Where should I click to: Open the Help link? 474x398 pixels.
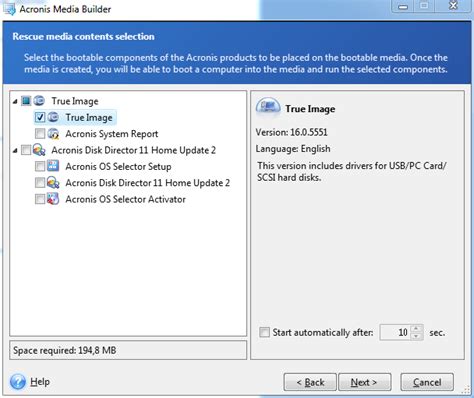(40, 382)
